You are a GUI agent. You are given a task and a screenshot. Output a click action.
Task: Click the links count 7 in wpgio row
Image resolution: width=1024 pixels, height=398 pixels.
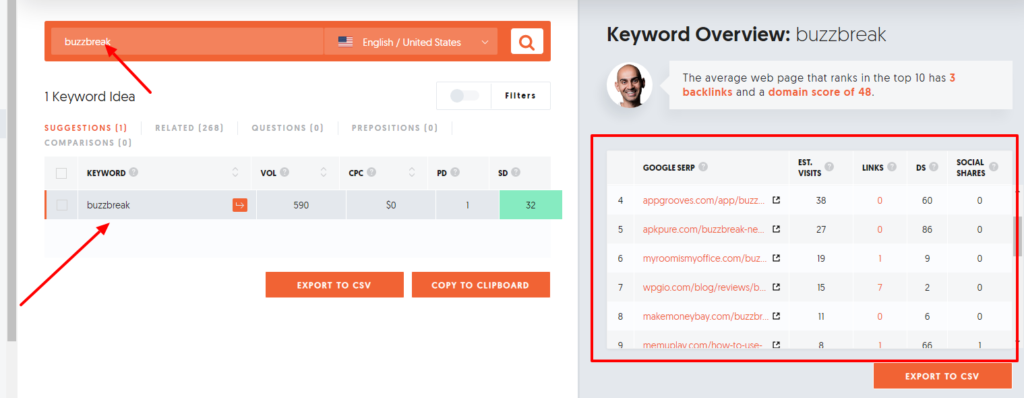pos(880,287)
